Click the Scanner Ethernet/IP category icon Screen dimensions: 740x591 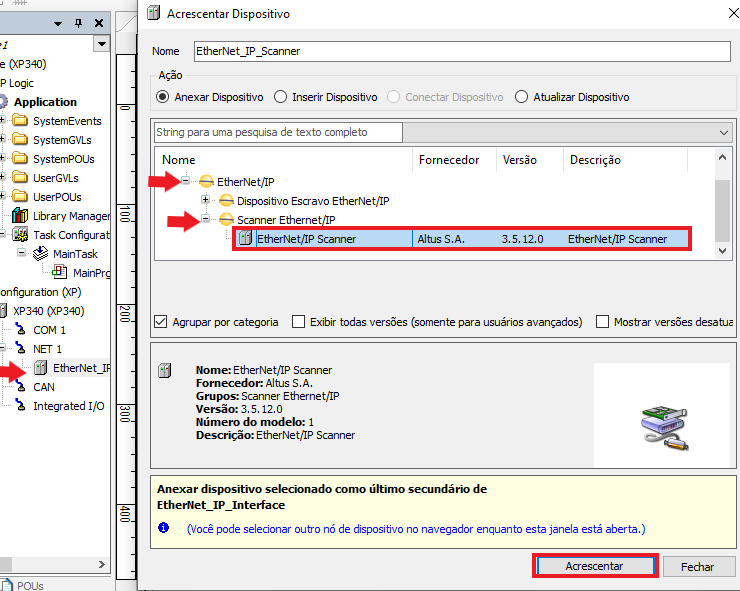226,220
